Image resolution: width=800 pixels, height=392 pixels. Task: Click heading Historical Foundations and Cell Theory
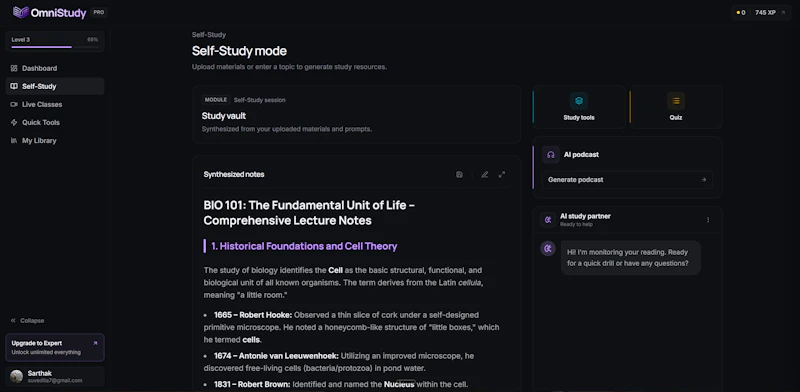[x=304, y=246]
